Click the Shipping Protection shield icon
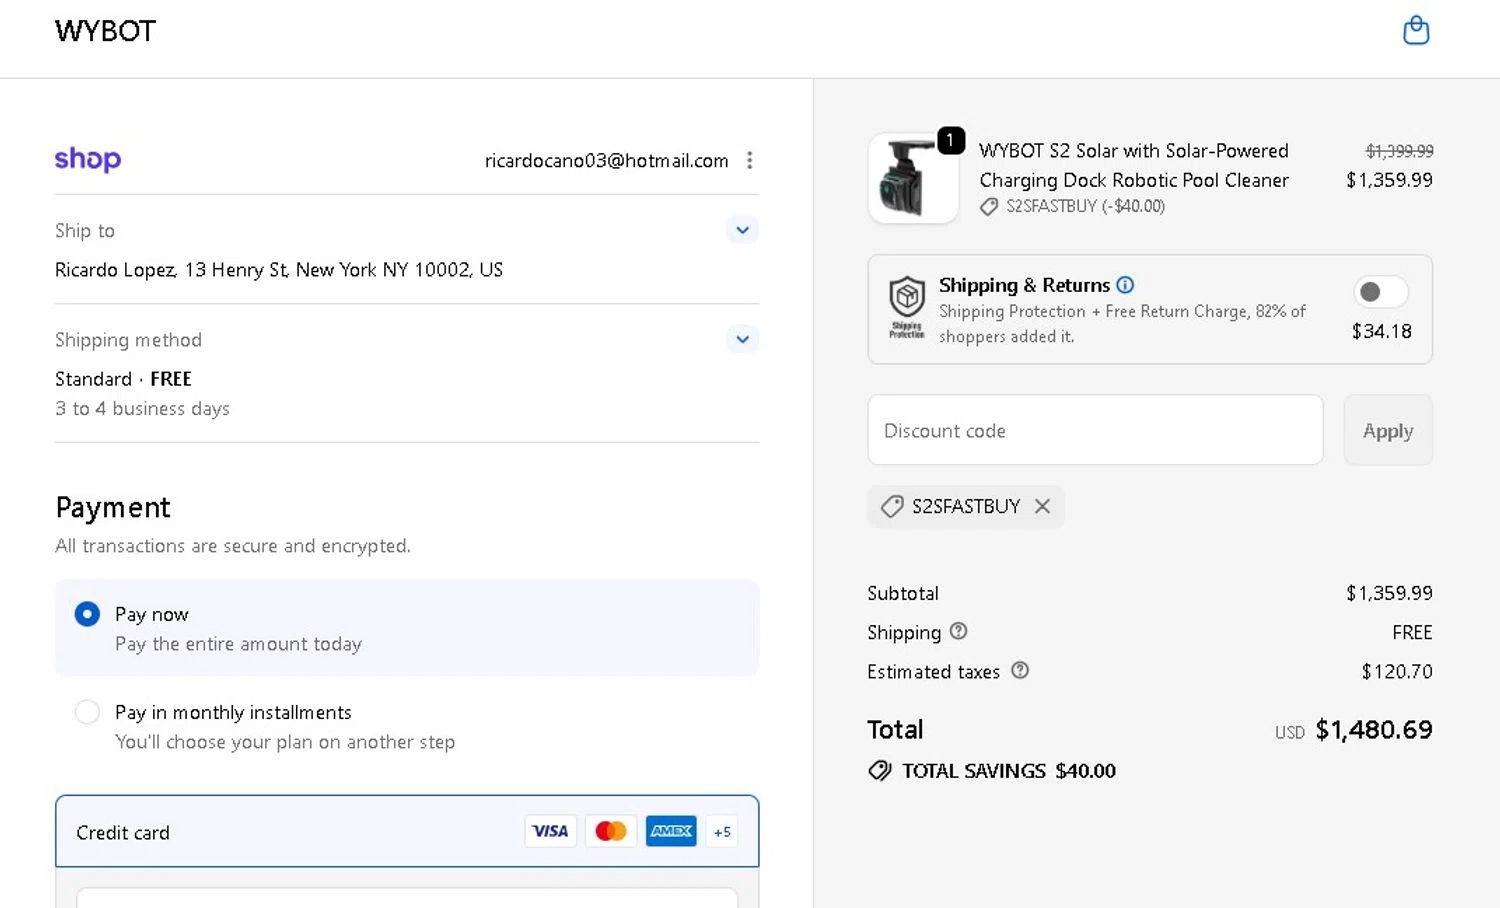 point(907,307)
